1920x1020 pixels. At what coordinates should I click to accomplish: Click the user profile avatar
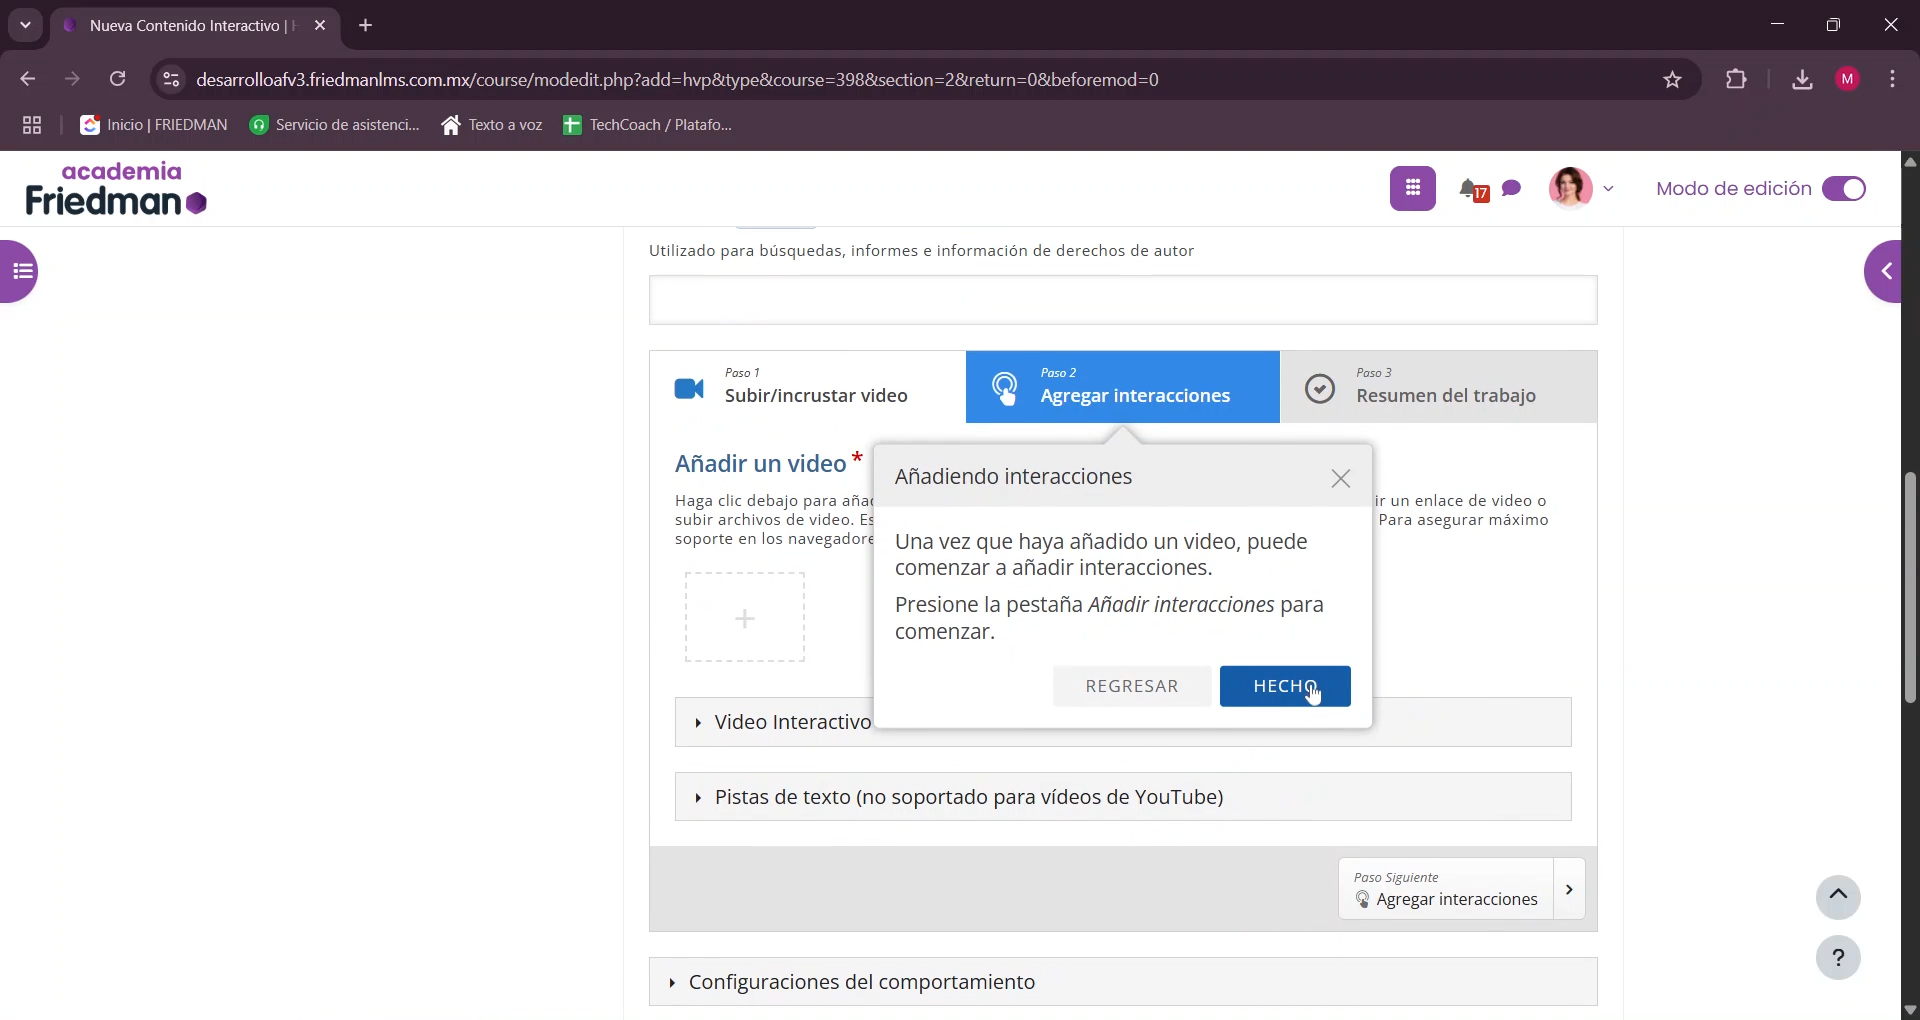point(1570,188)
